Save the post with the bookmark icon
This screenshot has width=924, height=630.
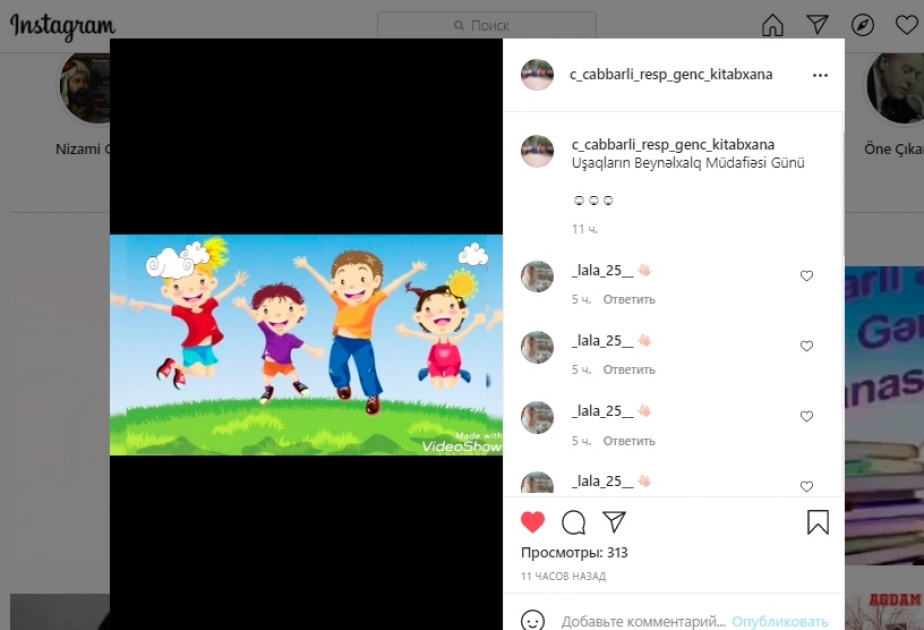coord(818,522)
